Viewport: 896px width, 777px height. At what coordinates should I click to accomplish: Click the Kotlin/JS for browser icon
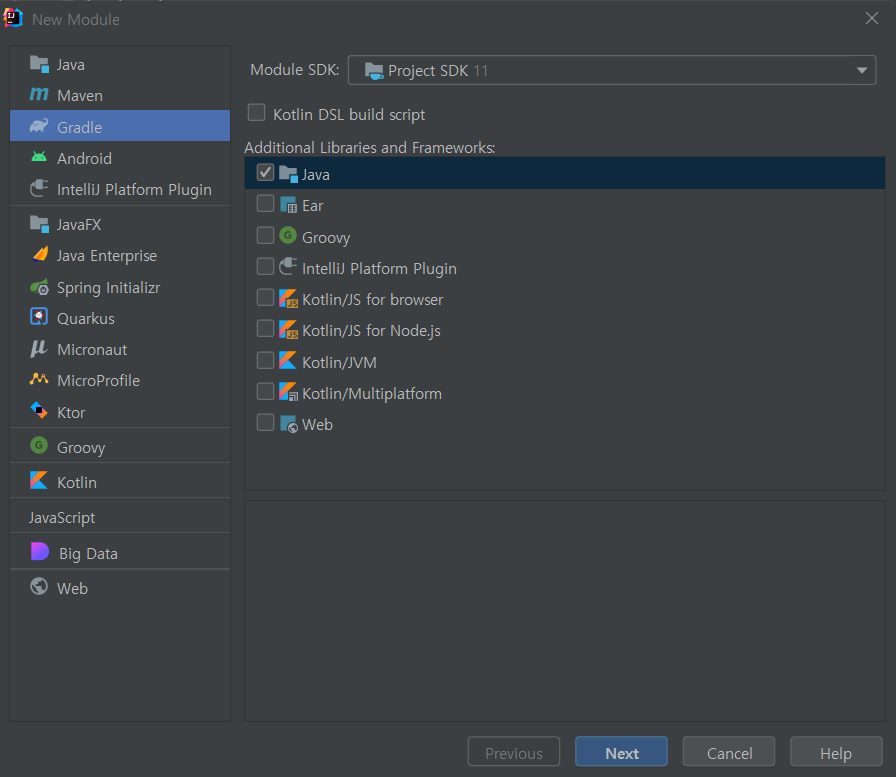[289, 299]
